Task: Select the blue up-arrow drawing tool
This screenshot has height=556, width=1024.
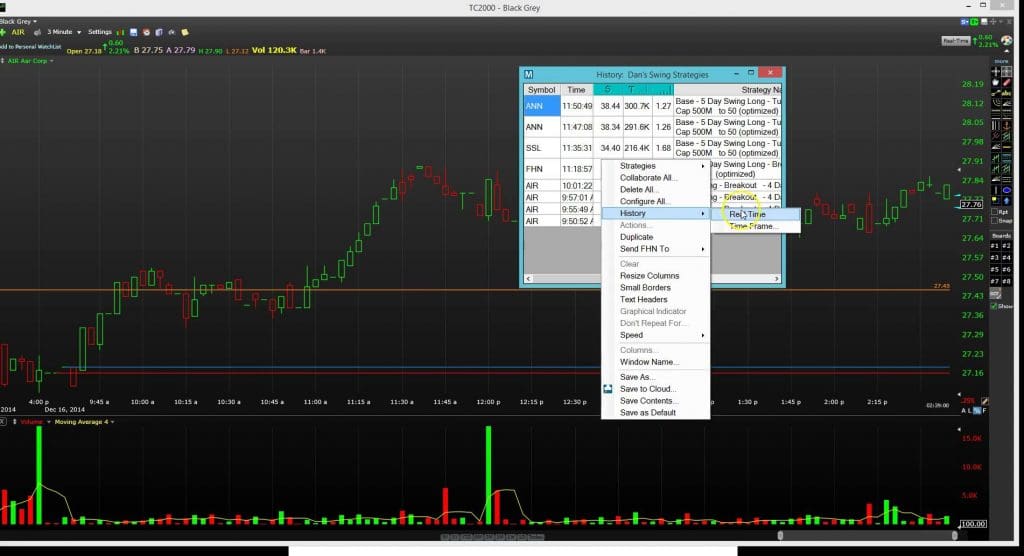Action: 1006,201
